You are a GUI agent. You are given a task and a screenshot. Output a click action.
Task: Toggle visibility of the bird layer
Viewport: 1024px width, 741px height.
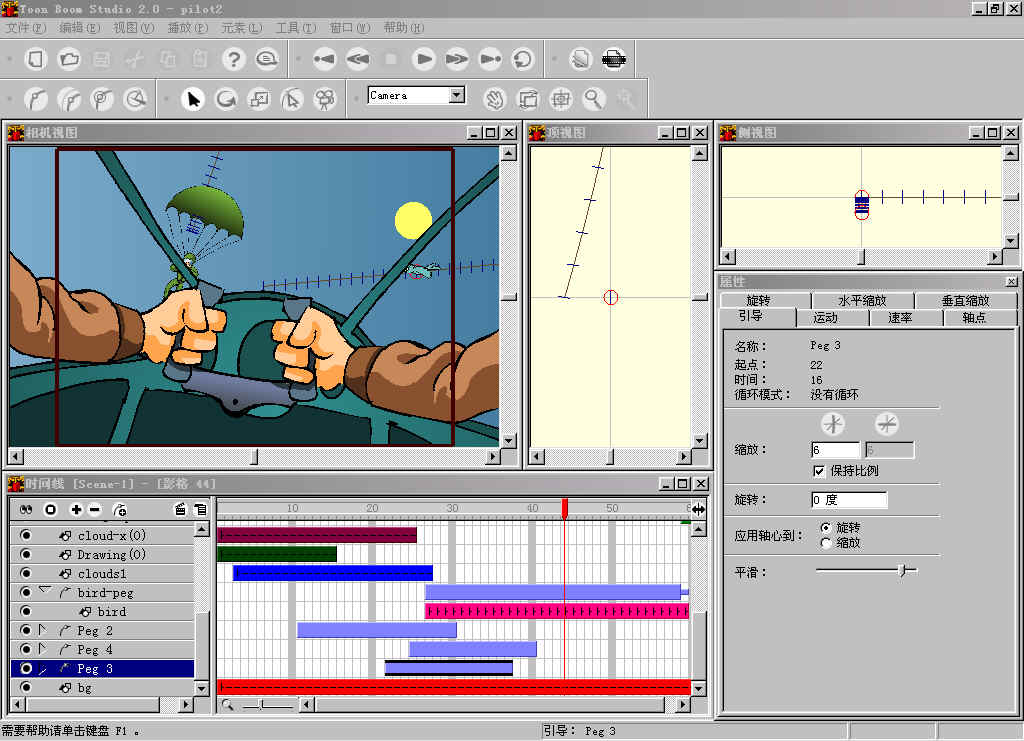(x=26, y=611)
